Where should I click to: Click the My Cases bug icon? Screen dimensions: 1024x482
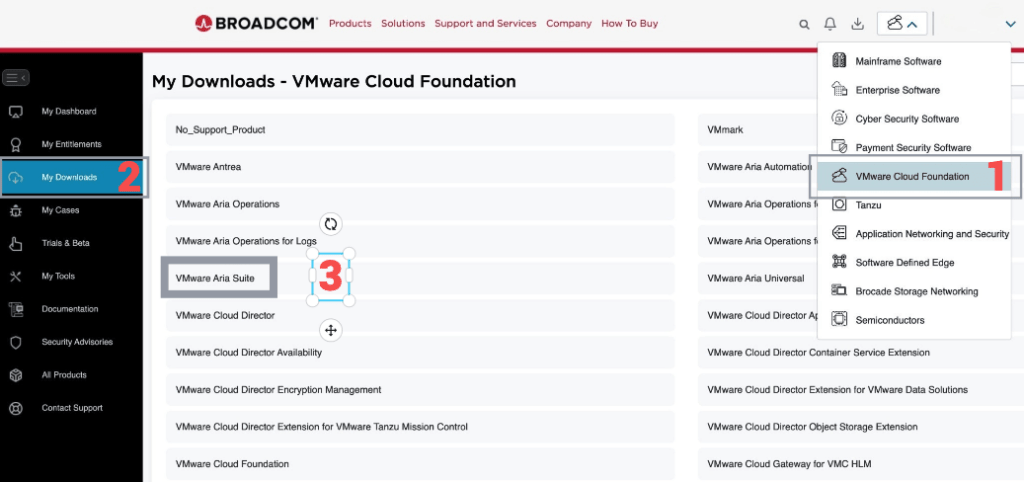tap(16, 210)
